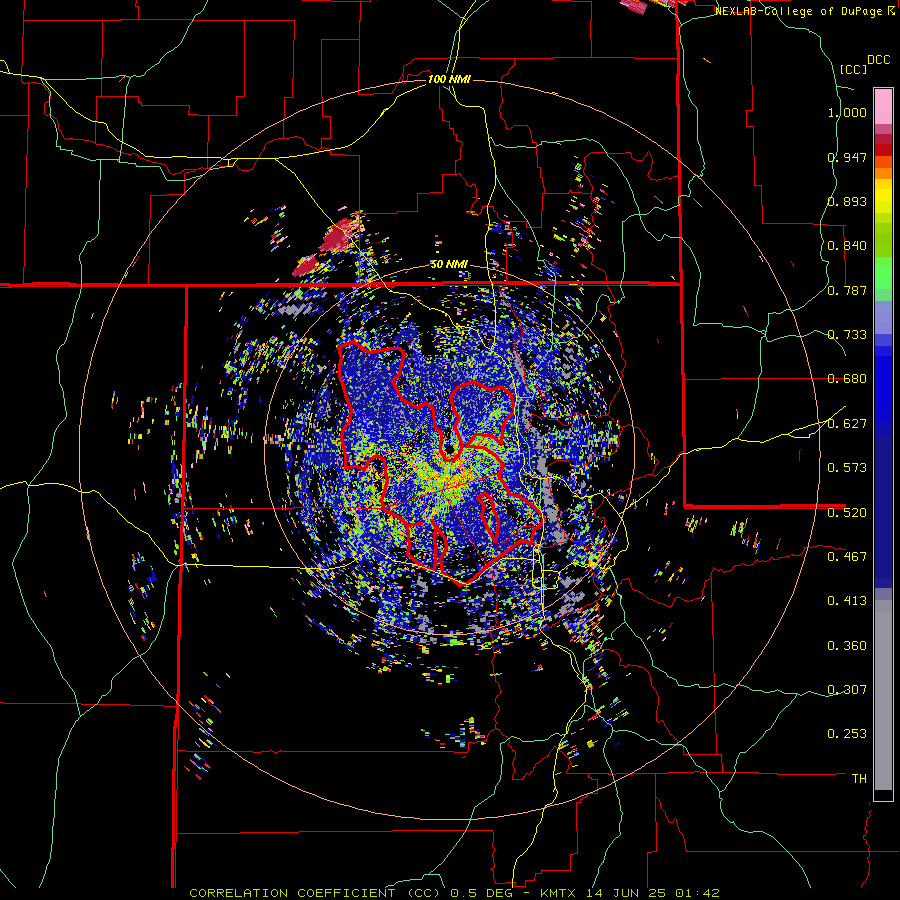Click the 0.840 scale value
This screenshot has width=900, height=900.
tap(847, 246)
